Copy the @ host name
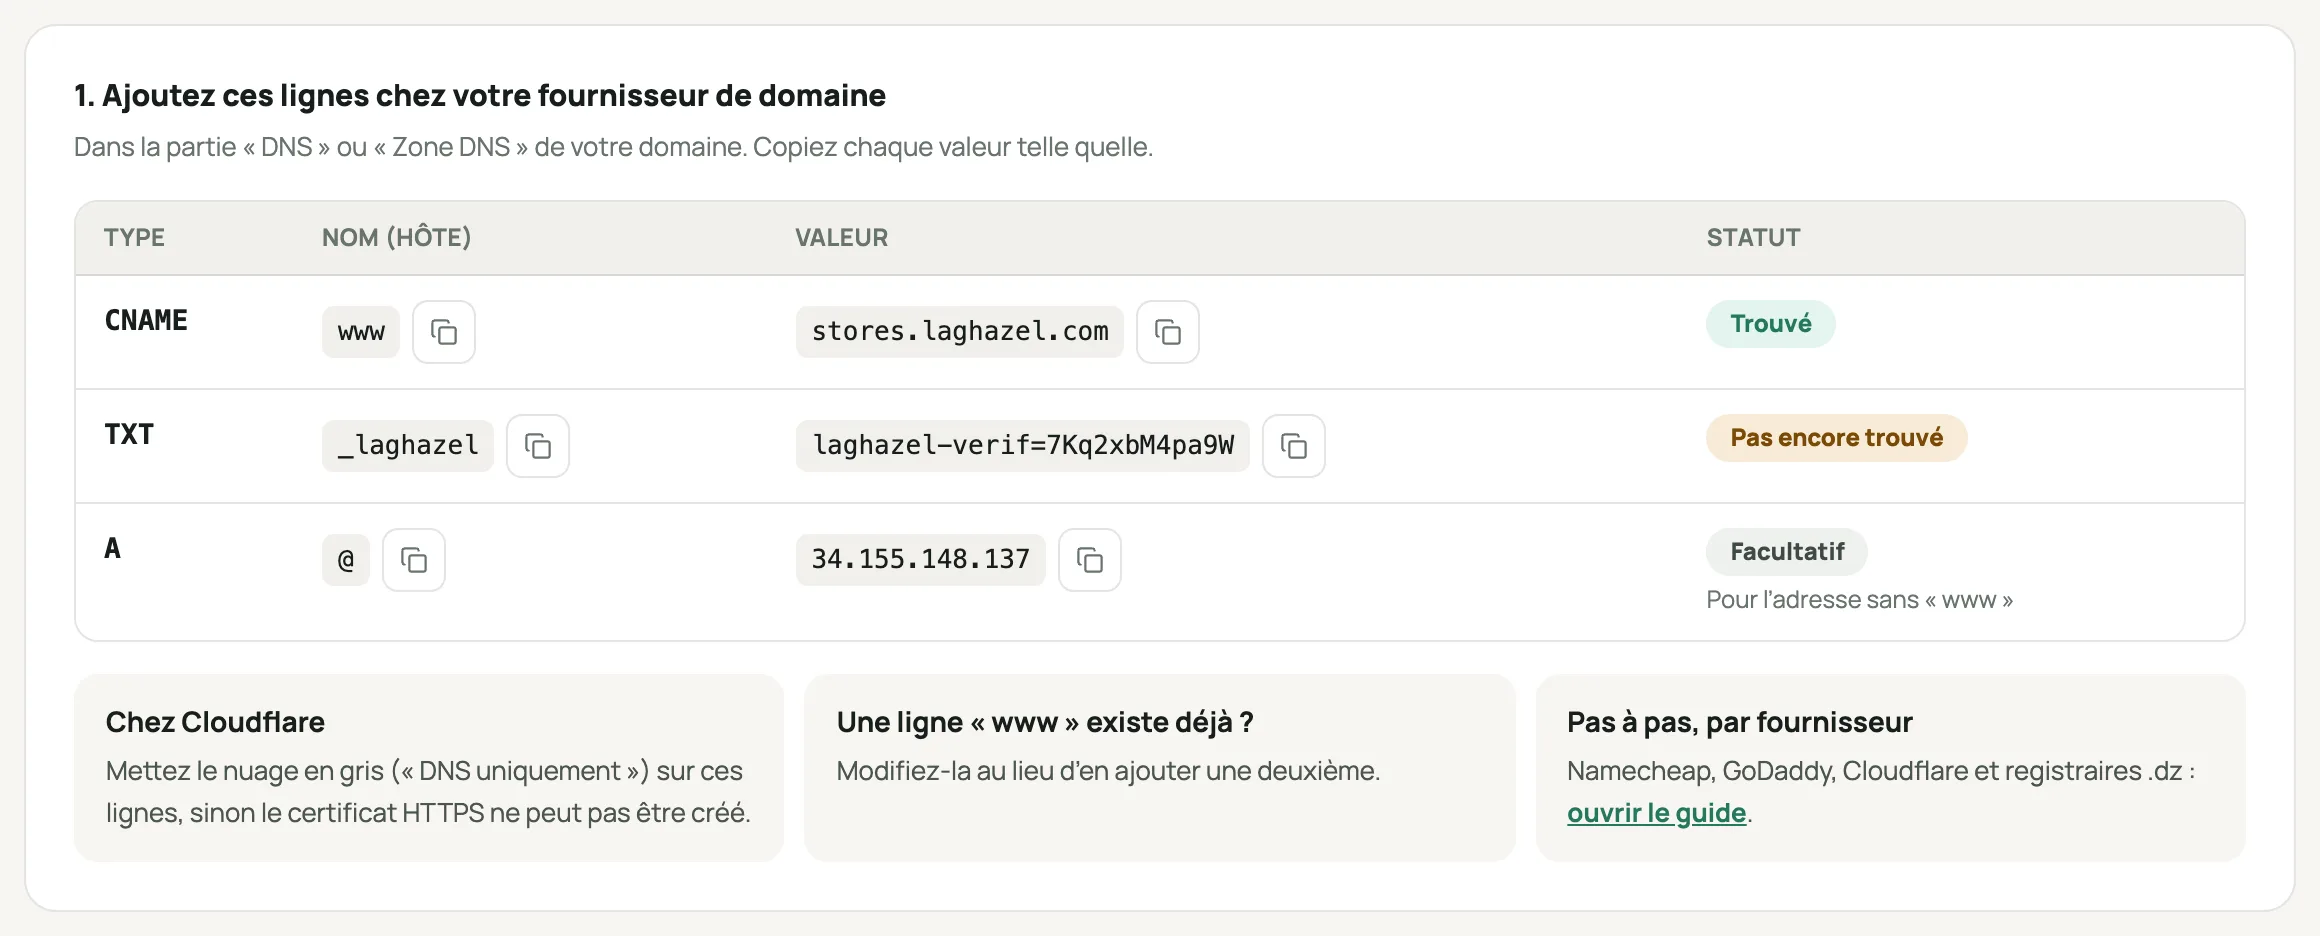 tap(414, 560)
